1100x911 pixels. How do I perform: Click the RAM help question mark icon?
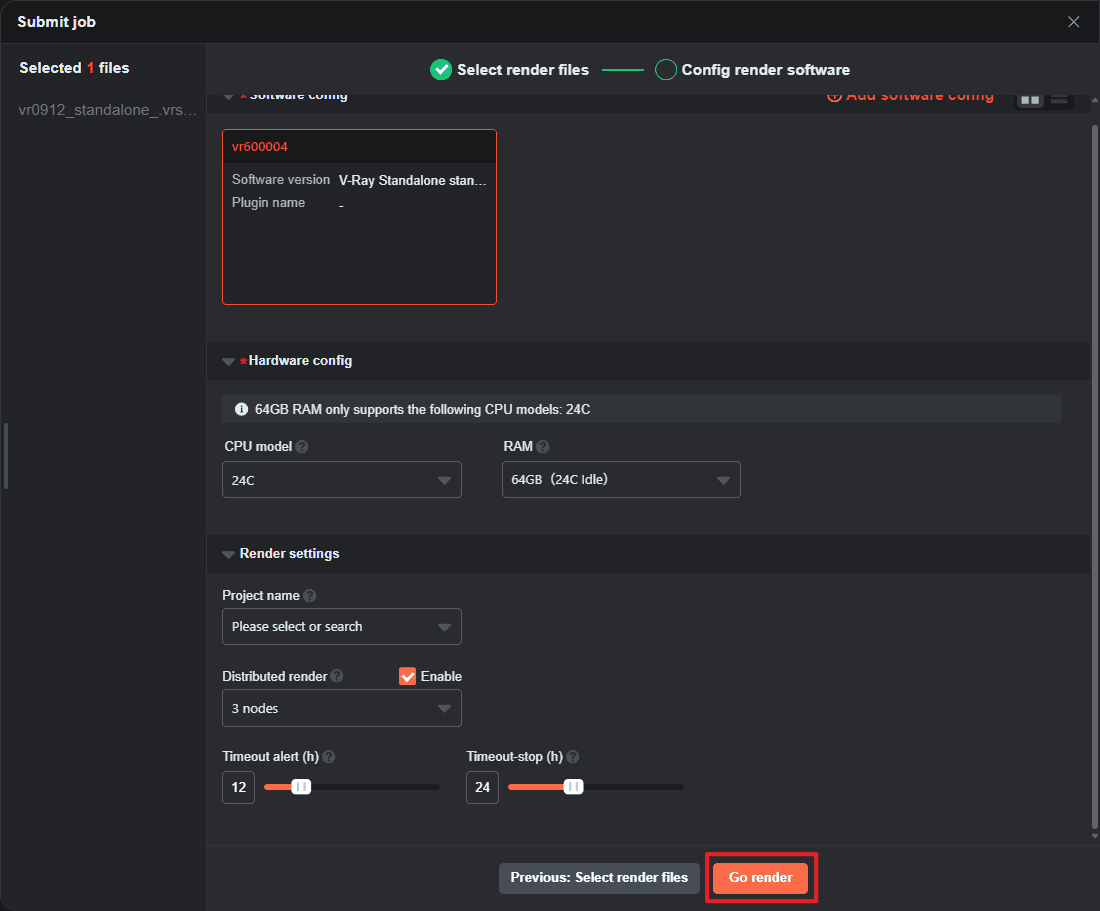pyautogui.click(x=543, y=447)
